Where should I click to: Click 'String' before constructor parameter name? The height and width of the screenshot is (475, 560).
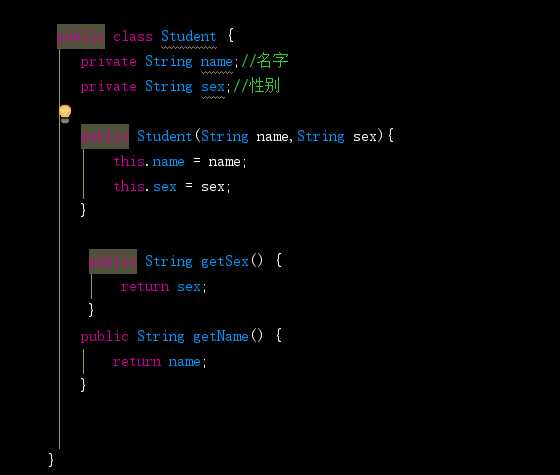pos(225,137)
